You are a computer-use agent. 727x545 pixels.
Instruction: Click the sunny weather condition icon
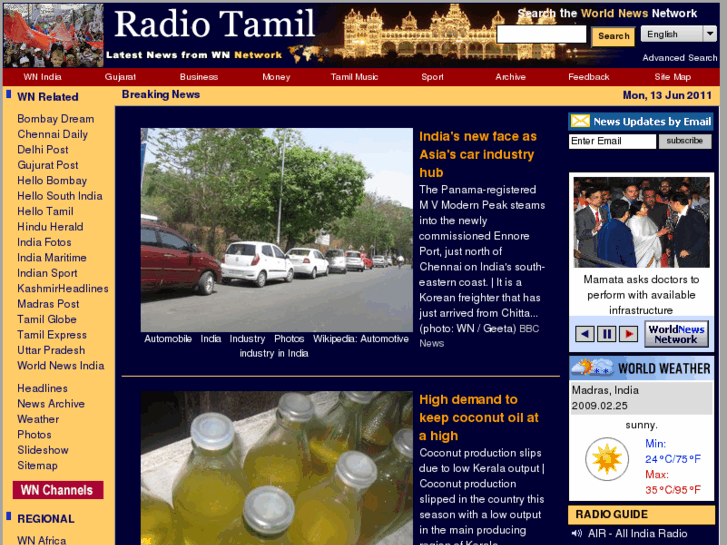(606, 459)
